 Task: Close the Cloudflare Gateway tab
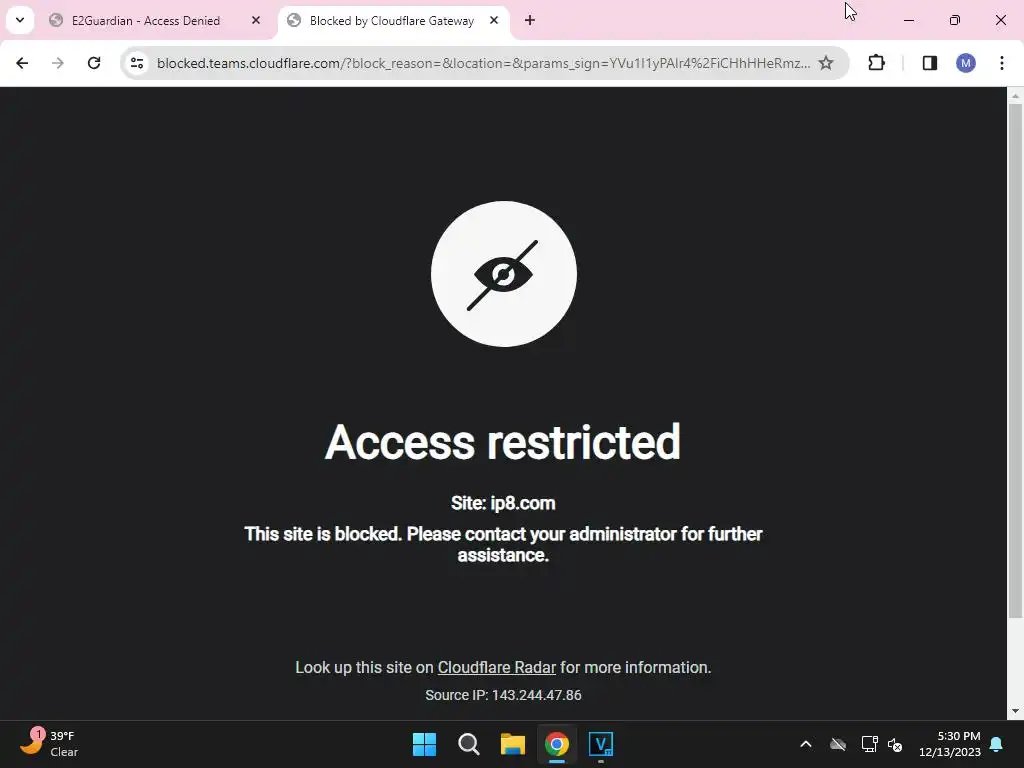(x=494, y=20)
